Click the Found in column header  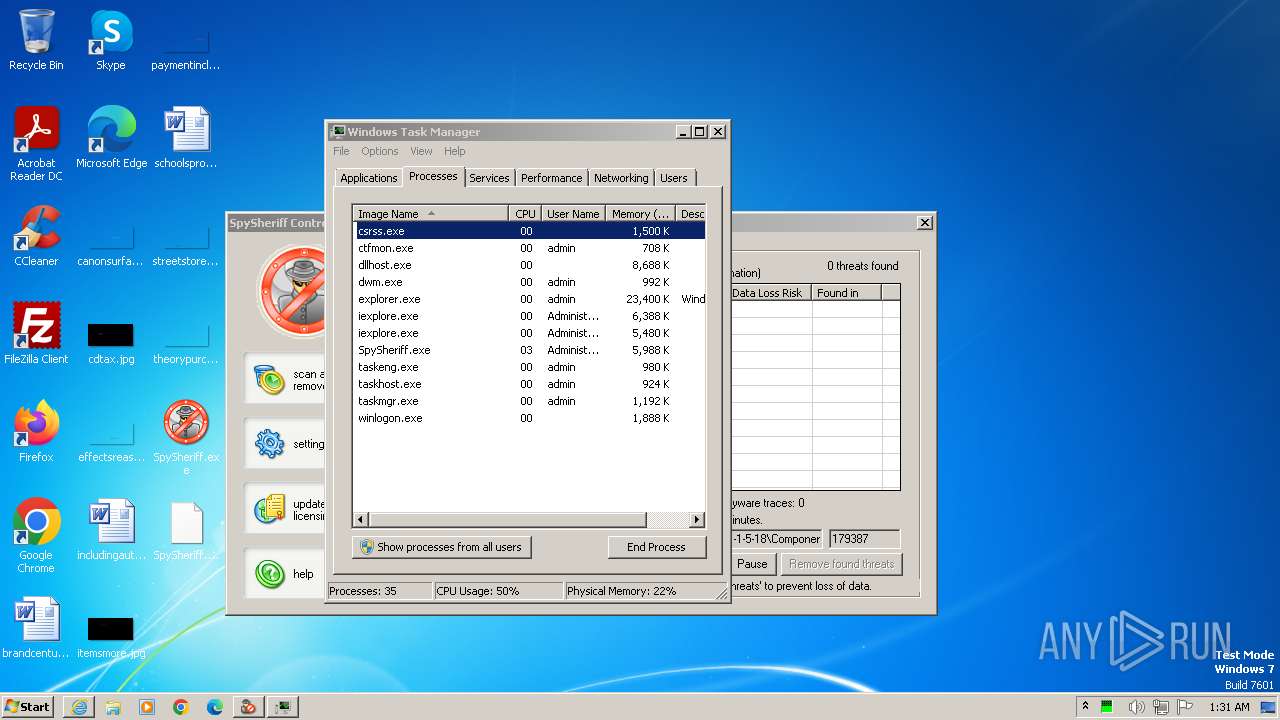tap(846, 293)
